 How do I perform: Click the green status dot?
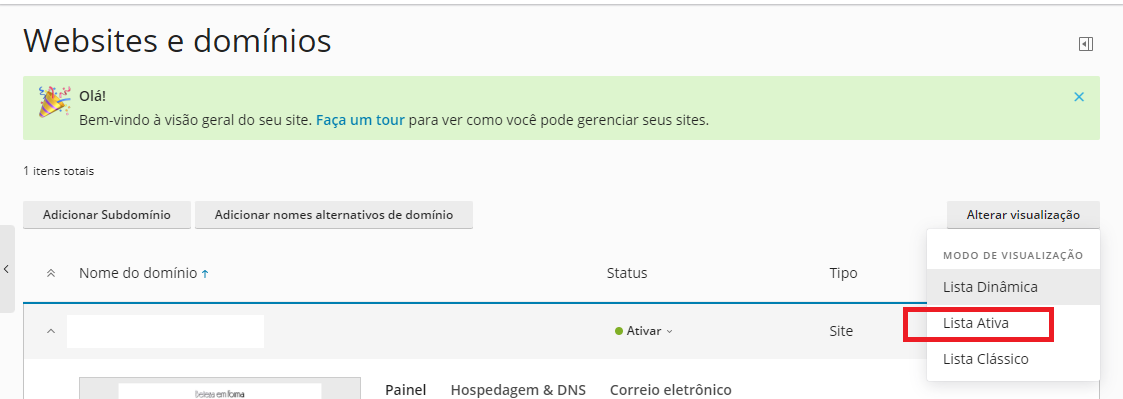pos(619,331)
